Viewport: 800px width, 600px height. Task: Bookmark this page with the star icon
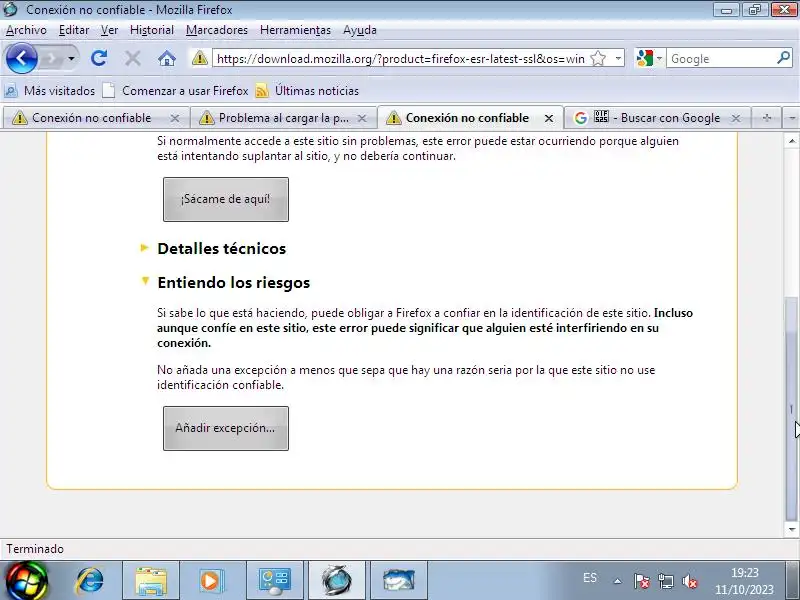pyautogui.click(x=598, y=59)
